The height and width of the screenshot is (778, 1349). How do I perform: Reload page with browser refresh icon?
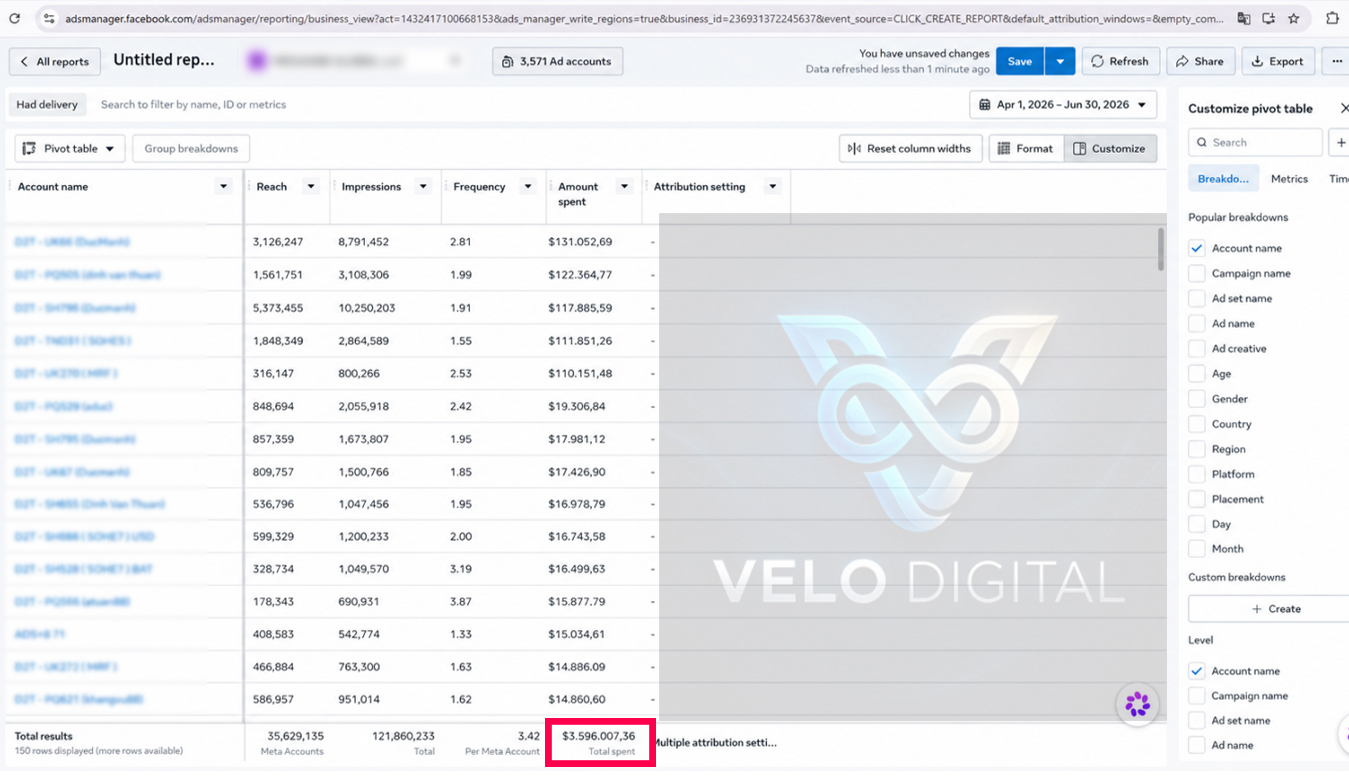(15, 18)
